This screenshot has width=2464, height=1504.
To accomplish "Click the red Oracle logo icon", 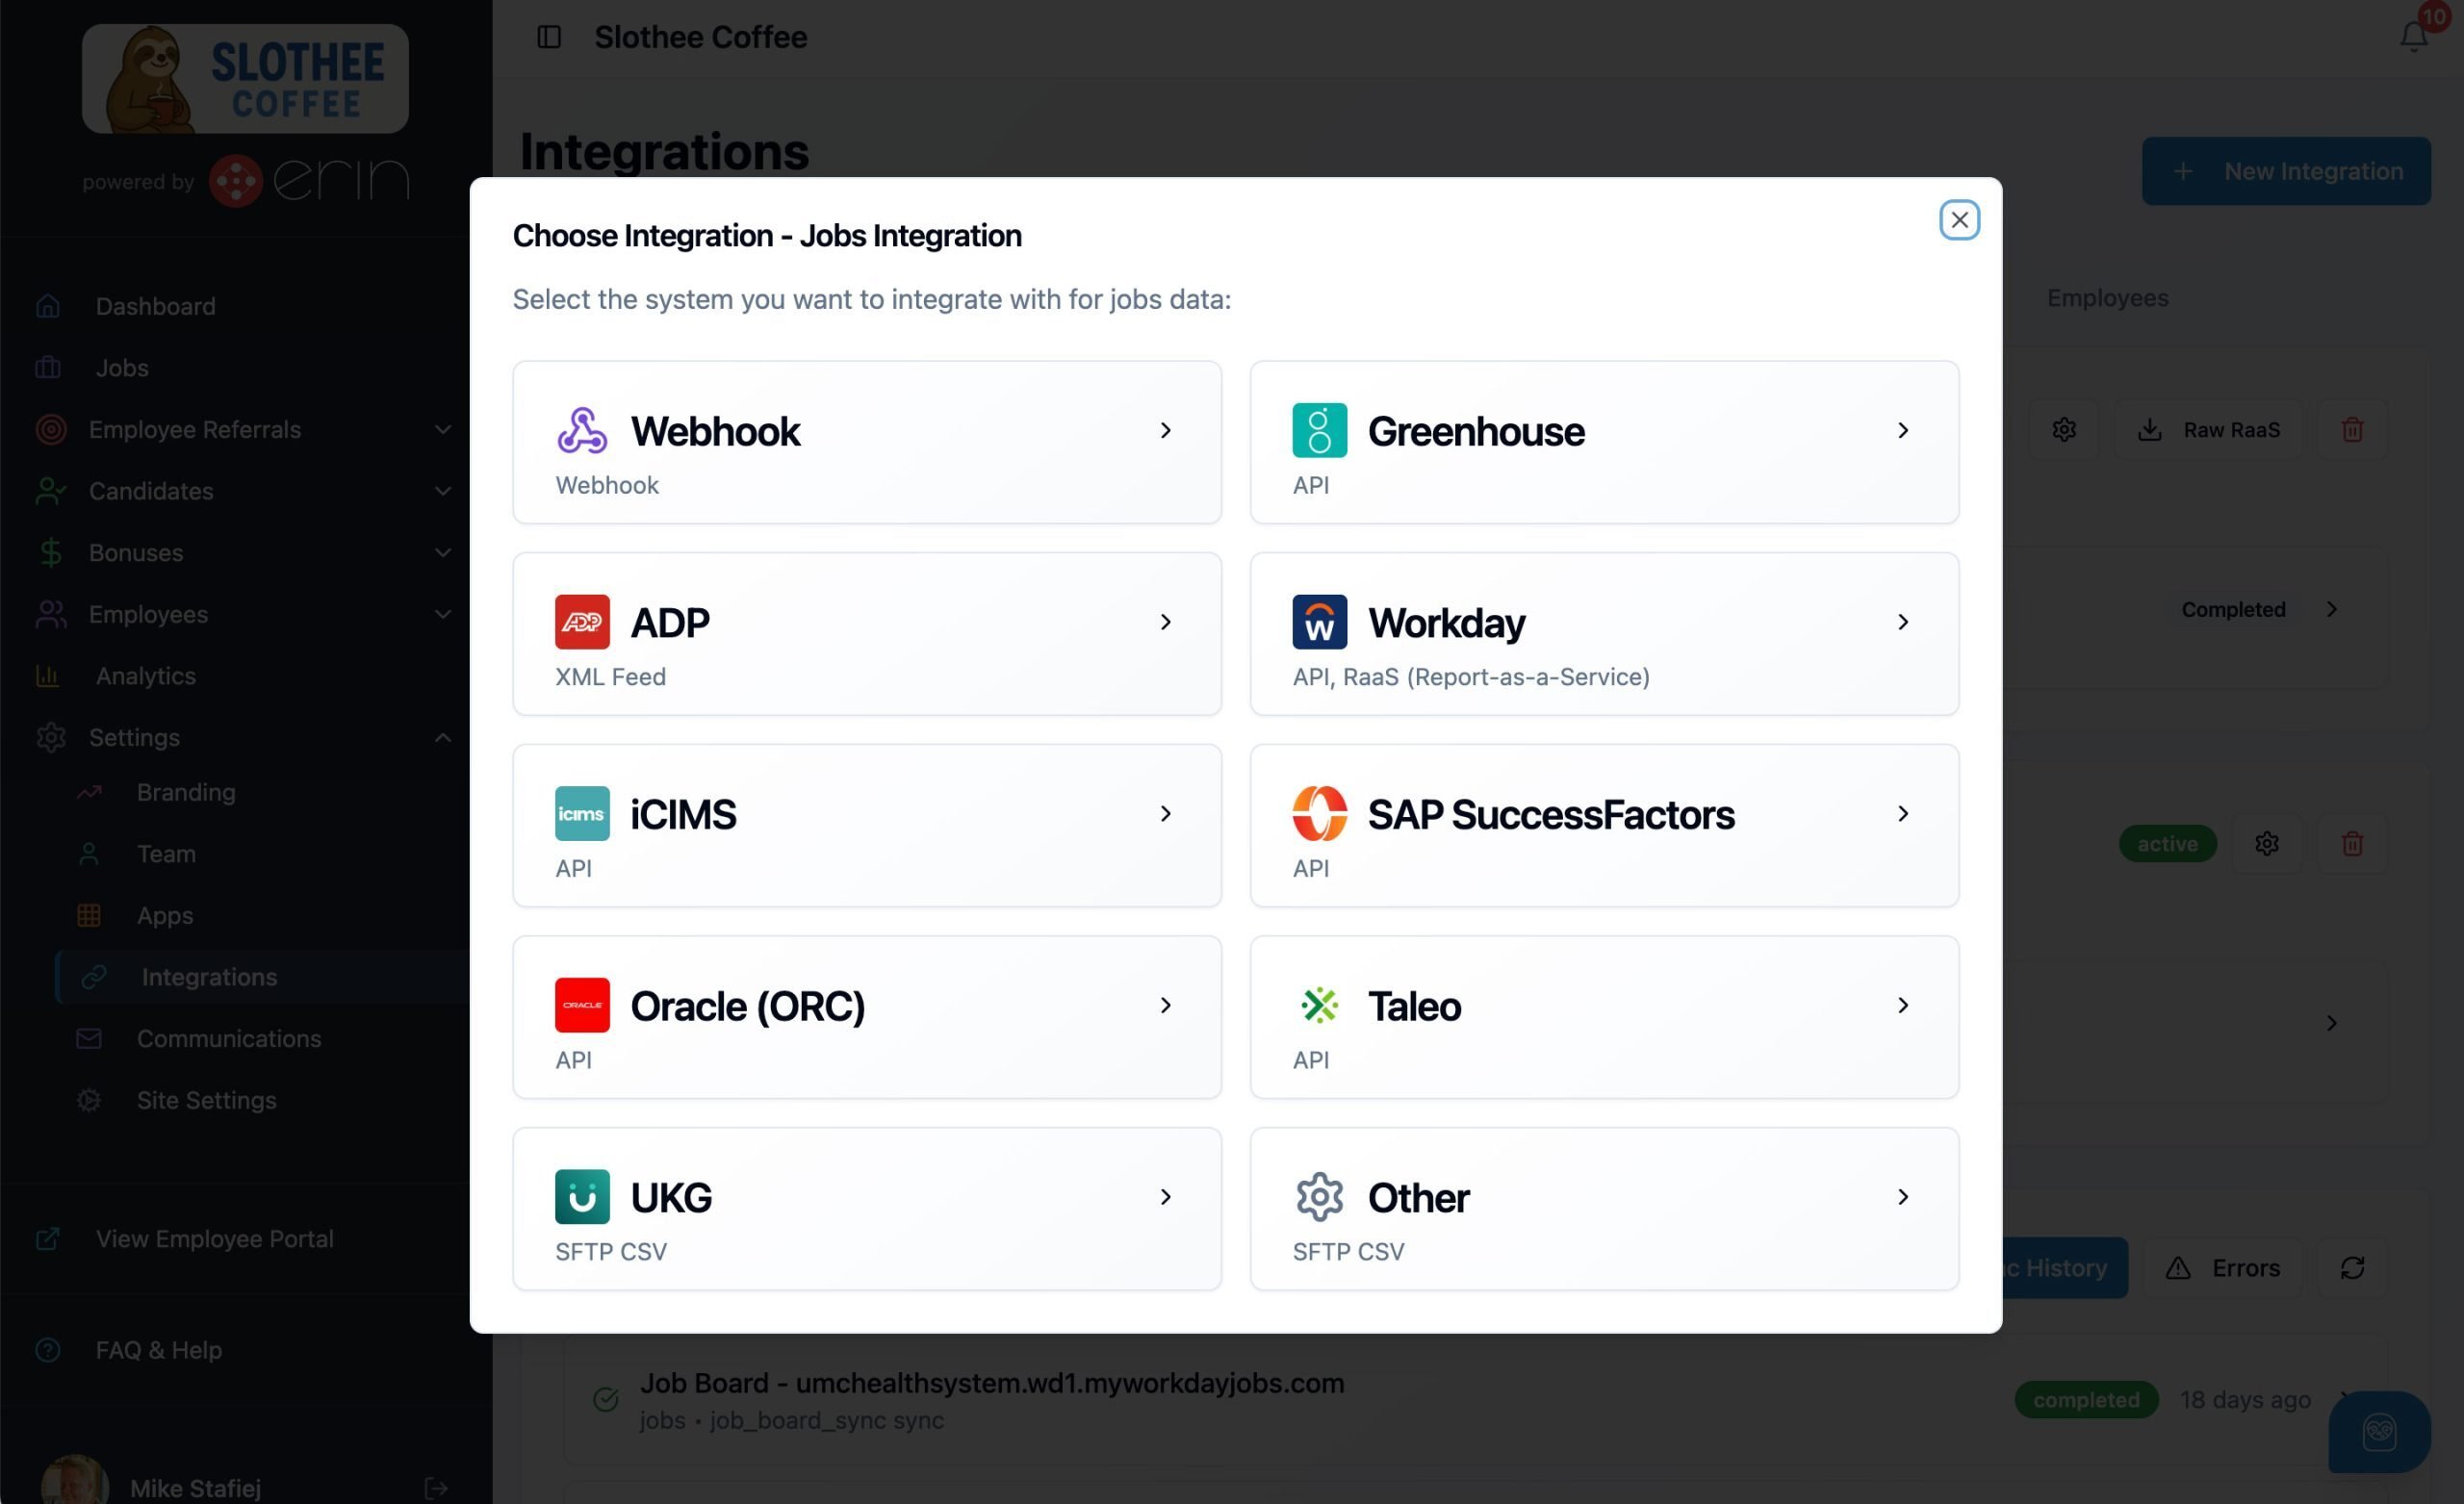I will pyautogui.click(x=582, y=1005).
